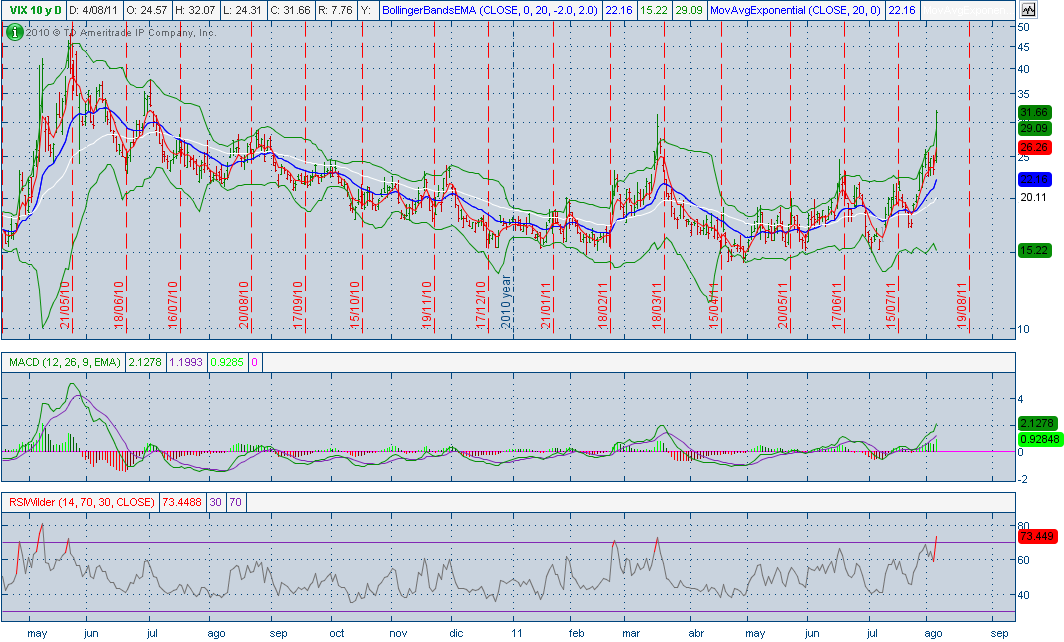Select the 17/09/10 expiration marker

coord(298,305)
